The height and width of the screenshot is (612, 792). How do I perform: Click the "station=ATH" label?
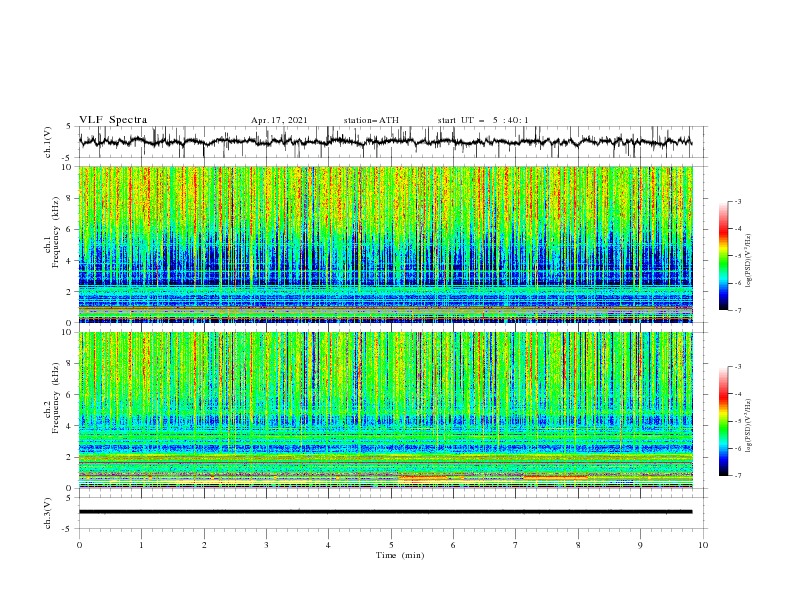click(371, 120)
